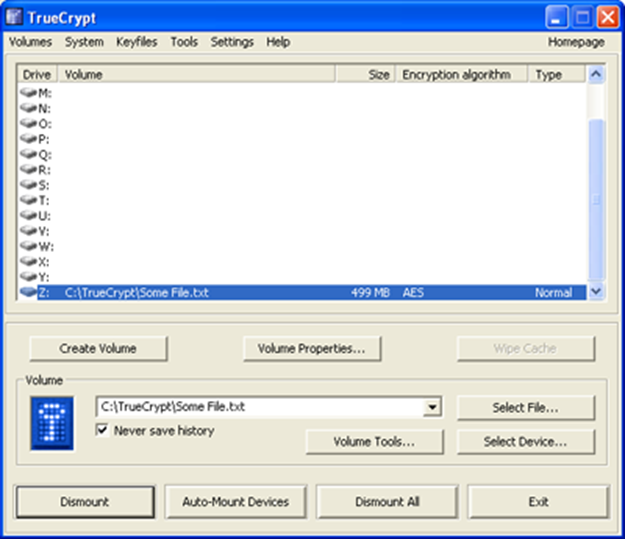Select the N: drive icon
The height and width of the screenshot is (539, 625).
tap(28, 108)
